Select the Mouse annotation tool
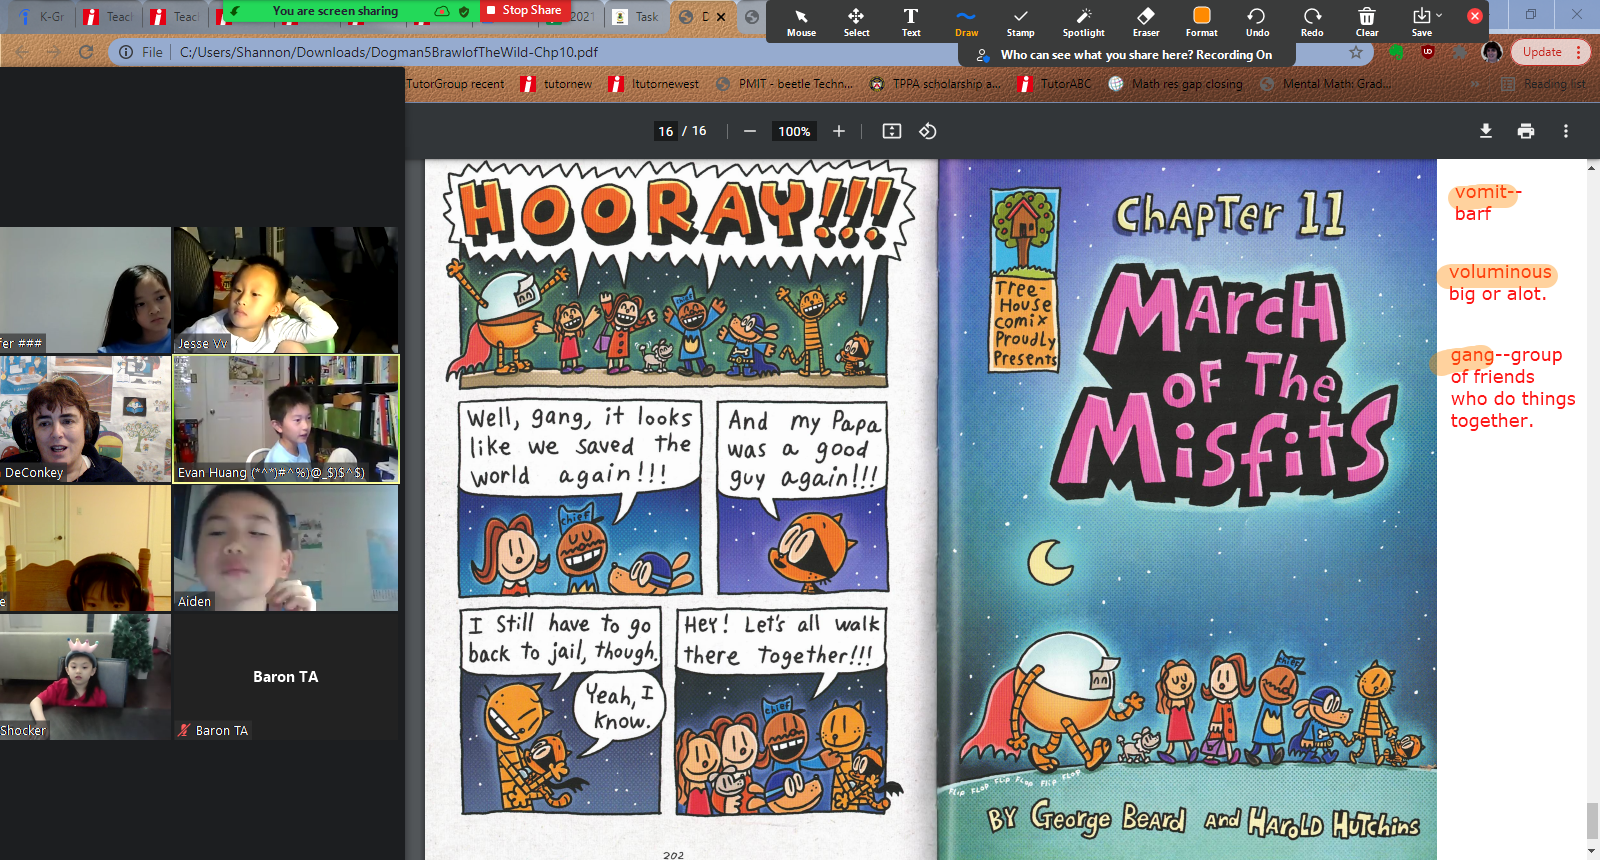This screenshot has height=860, width=1600. point(801,21)
